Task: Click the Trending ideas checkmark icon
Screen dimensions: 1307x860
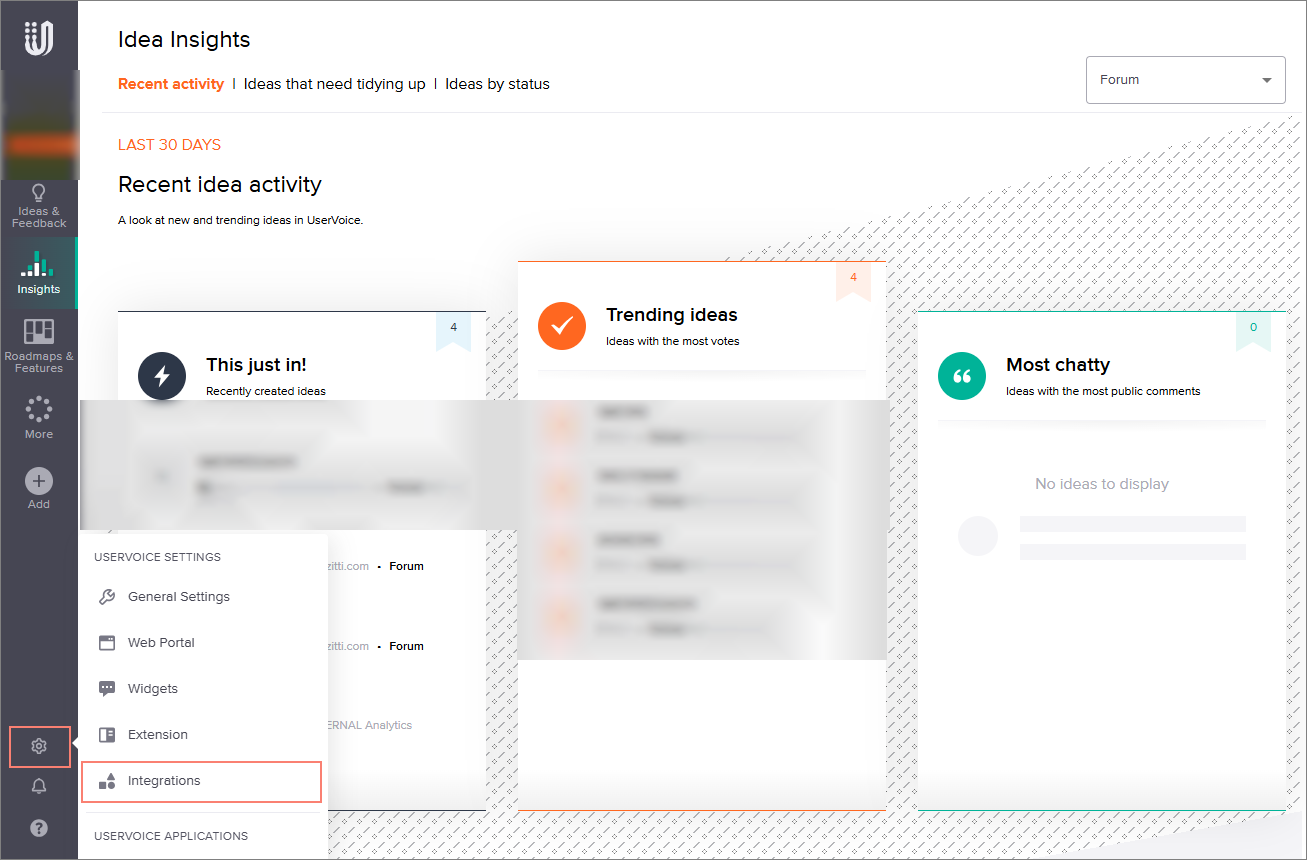Action: (x=562, y=325)
